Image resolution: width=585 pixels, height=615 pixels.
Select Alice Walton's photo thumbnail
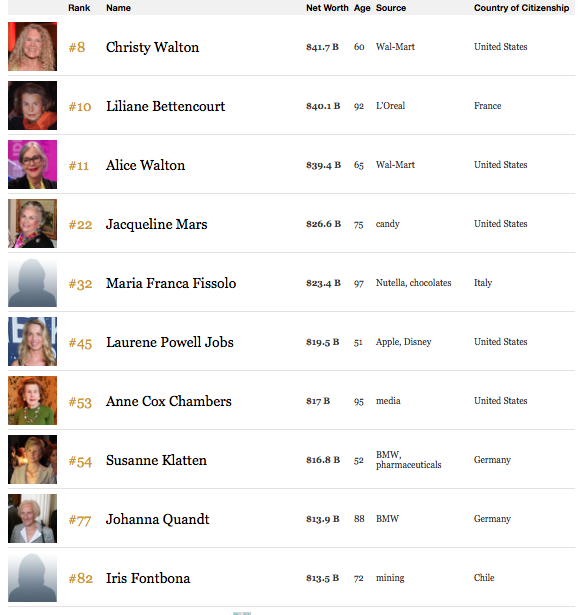(33, 165)
